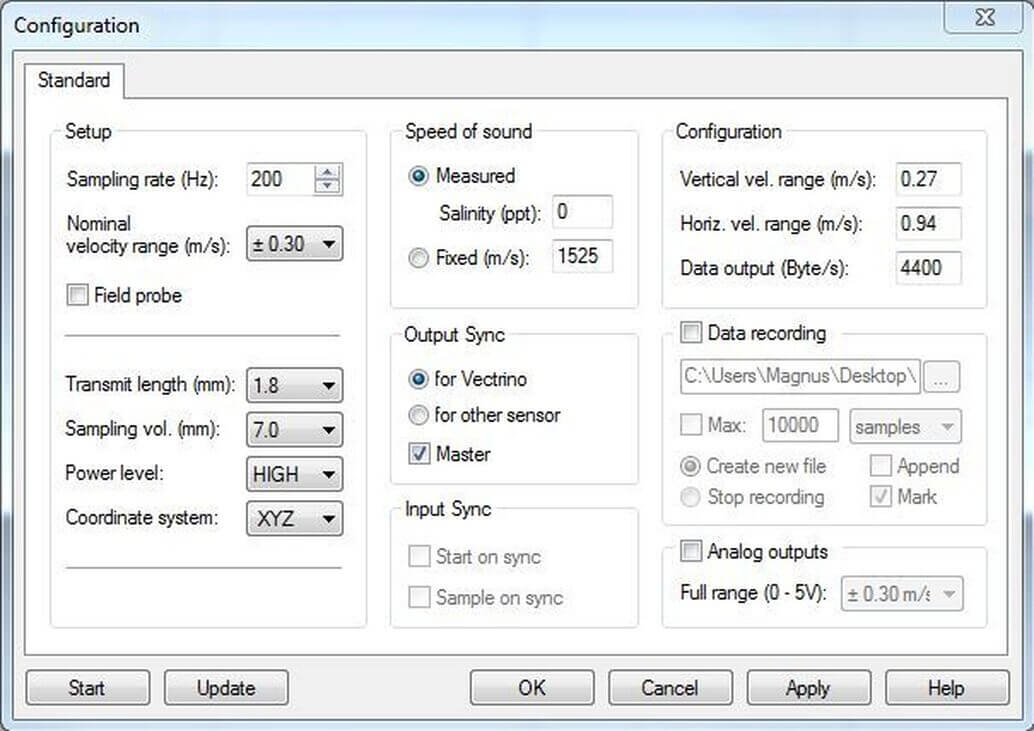Select the Stop recording option
The width and height of the screenshot is (1034, 731).
[x=690, y=496]
